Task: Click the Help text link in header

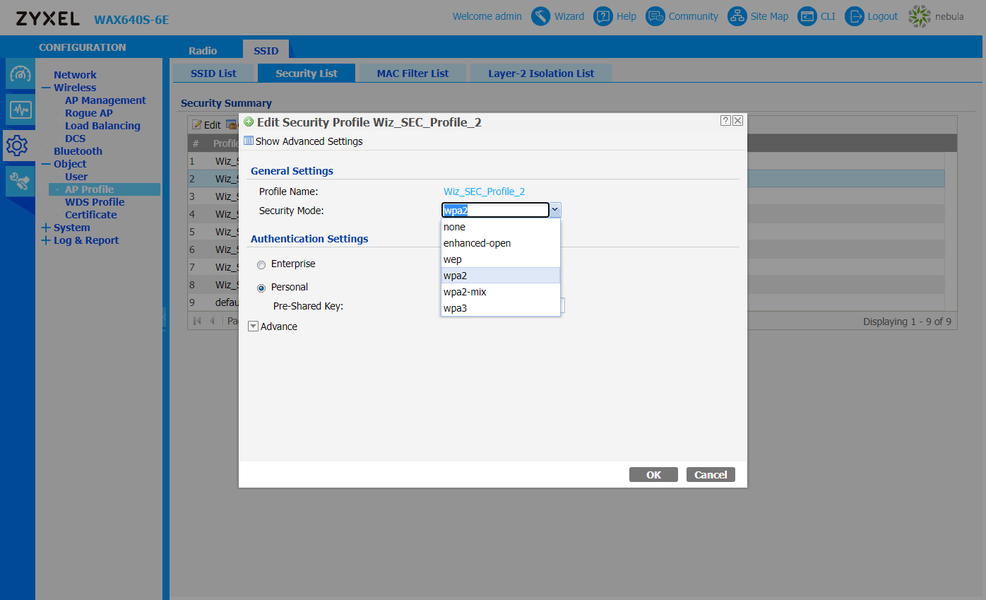Action: [626, 16]
